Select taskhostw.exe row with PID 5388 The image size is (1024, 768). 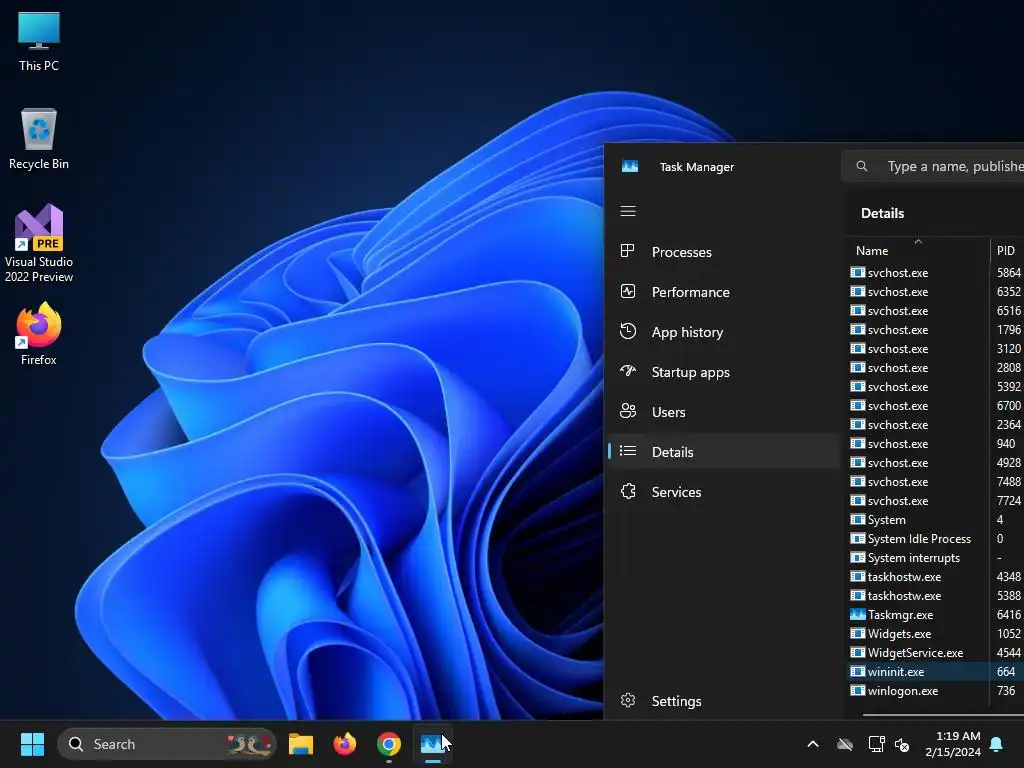[x=935, y=595]
